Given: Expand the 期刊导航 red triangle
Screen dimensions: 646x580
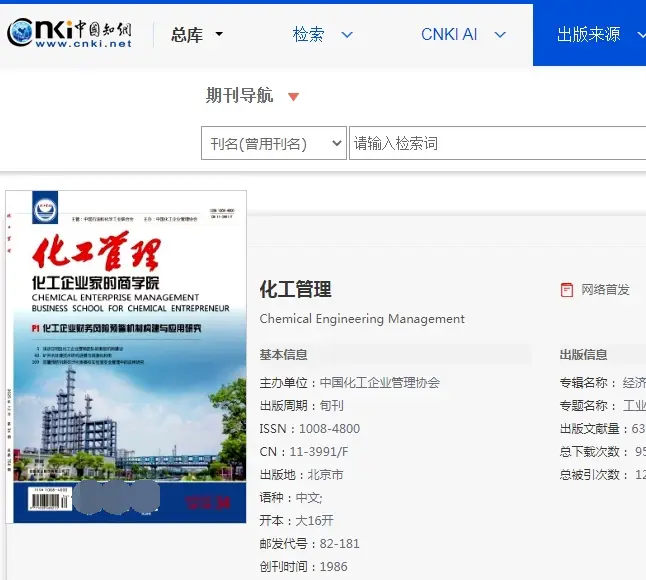Looking at the screenshot, I should [x=293, y=97].
